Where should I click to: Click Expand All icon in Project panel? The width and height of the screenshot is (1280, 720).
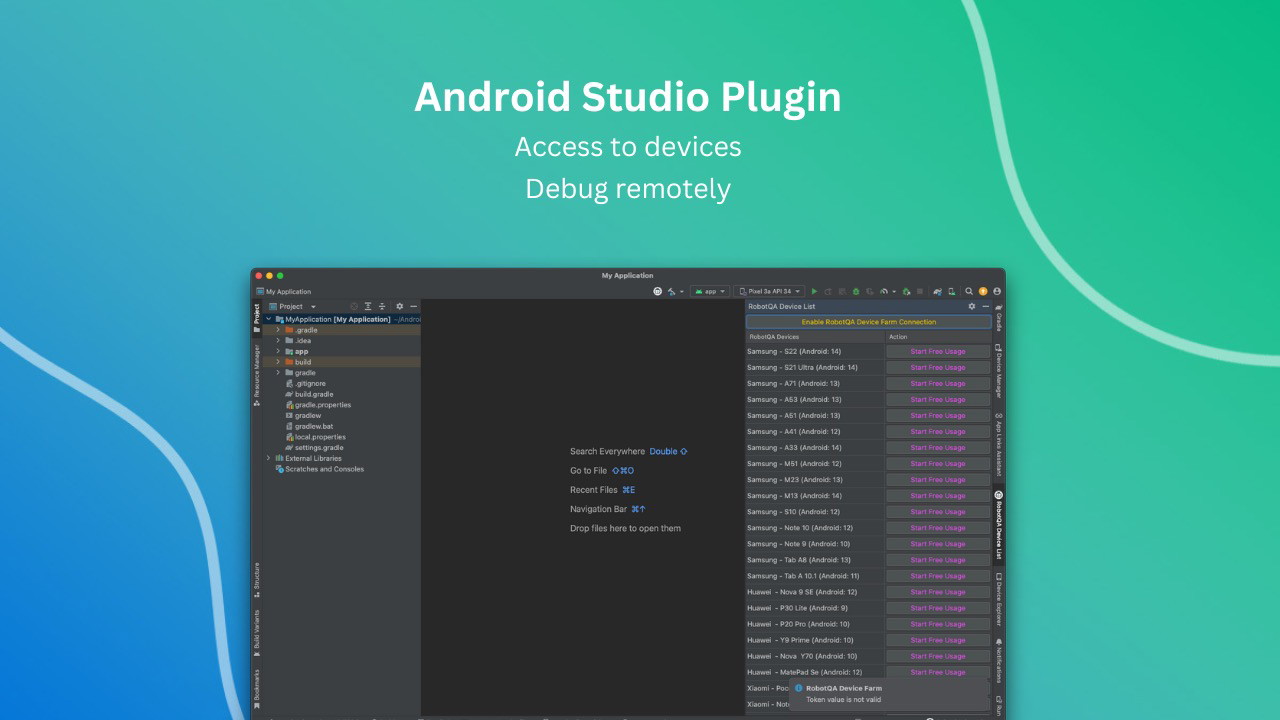pos(368,307)
